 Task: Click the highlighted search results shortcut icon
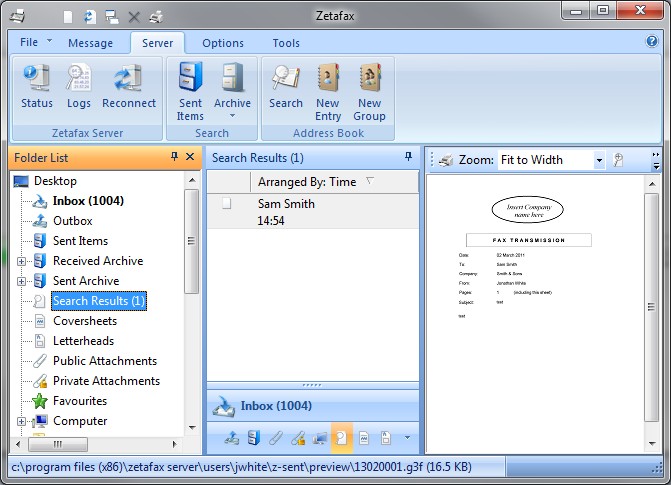coord(341,438)
